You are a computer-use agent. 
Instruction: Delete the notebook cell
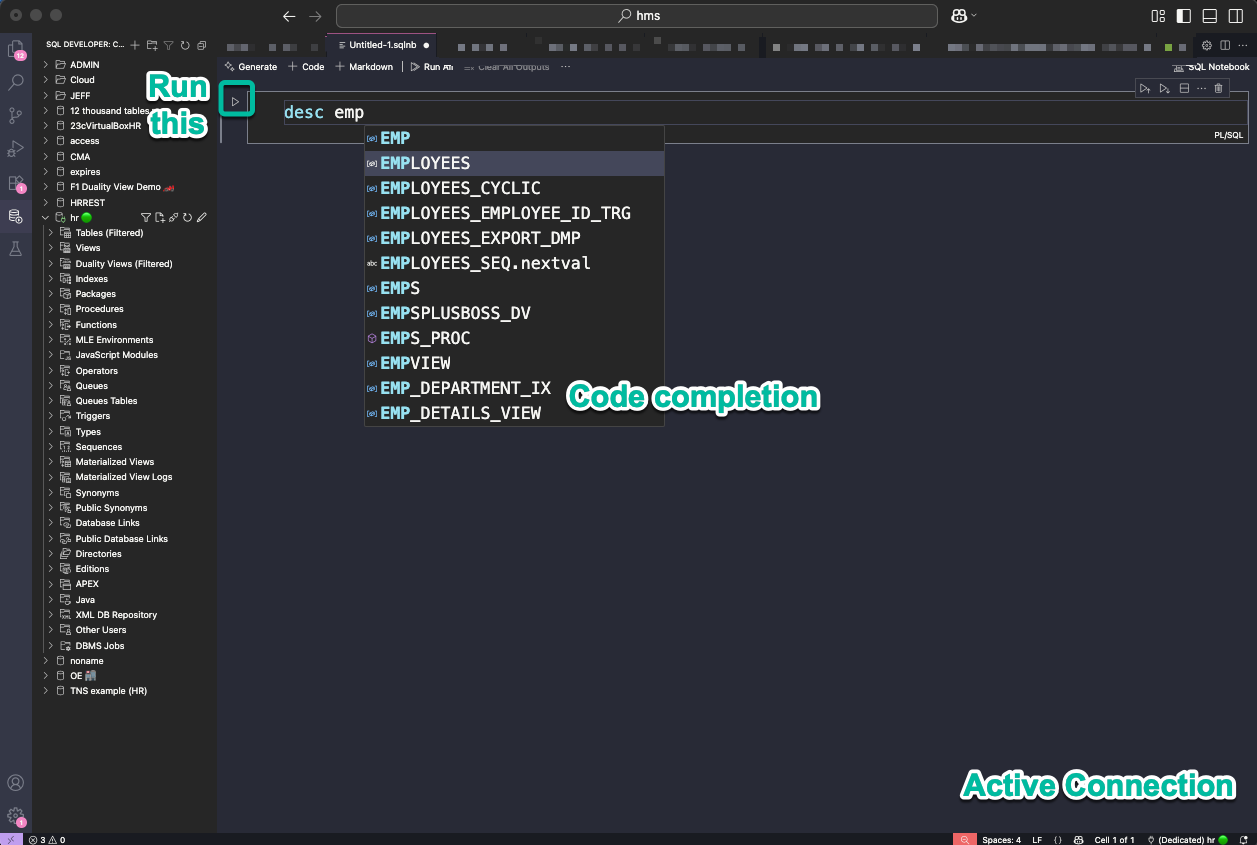coord(1218,89)
